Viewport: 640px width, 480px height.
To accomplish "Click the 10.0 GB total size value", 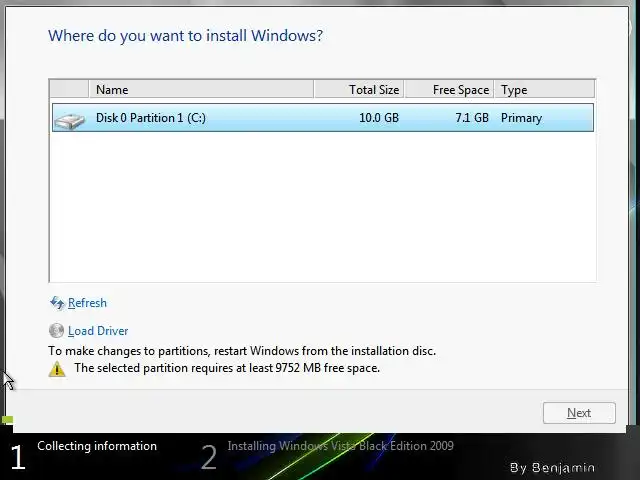I will (x=379, y=118).
